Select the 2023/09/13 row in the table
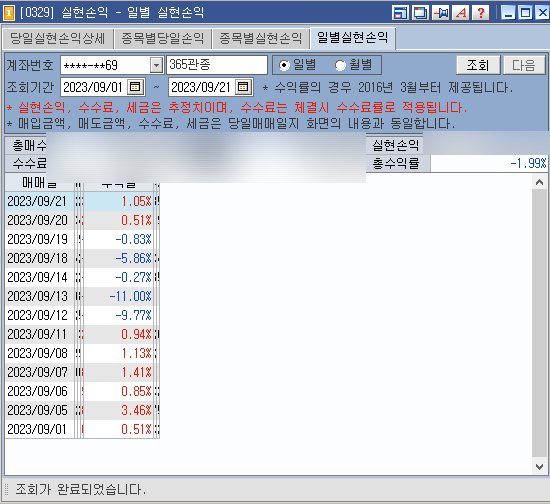Screen dimensions: 550x504 [82, 296]
